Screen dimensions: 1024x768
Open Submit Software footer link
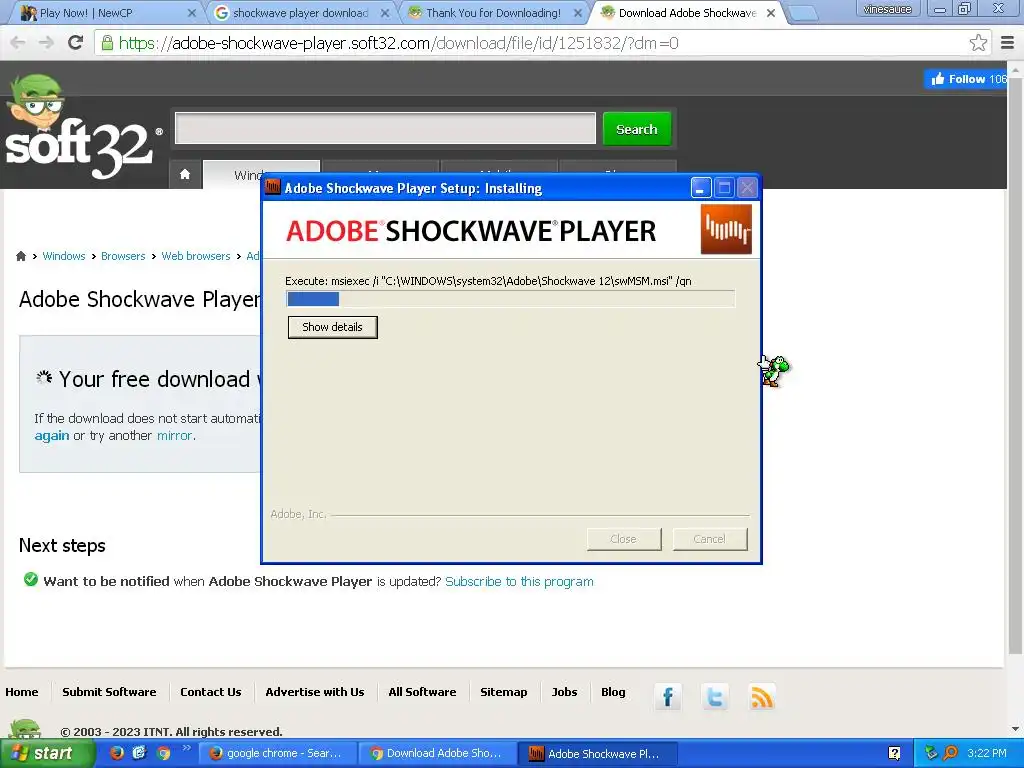[109, 692]
